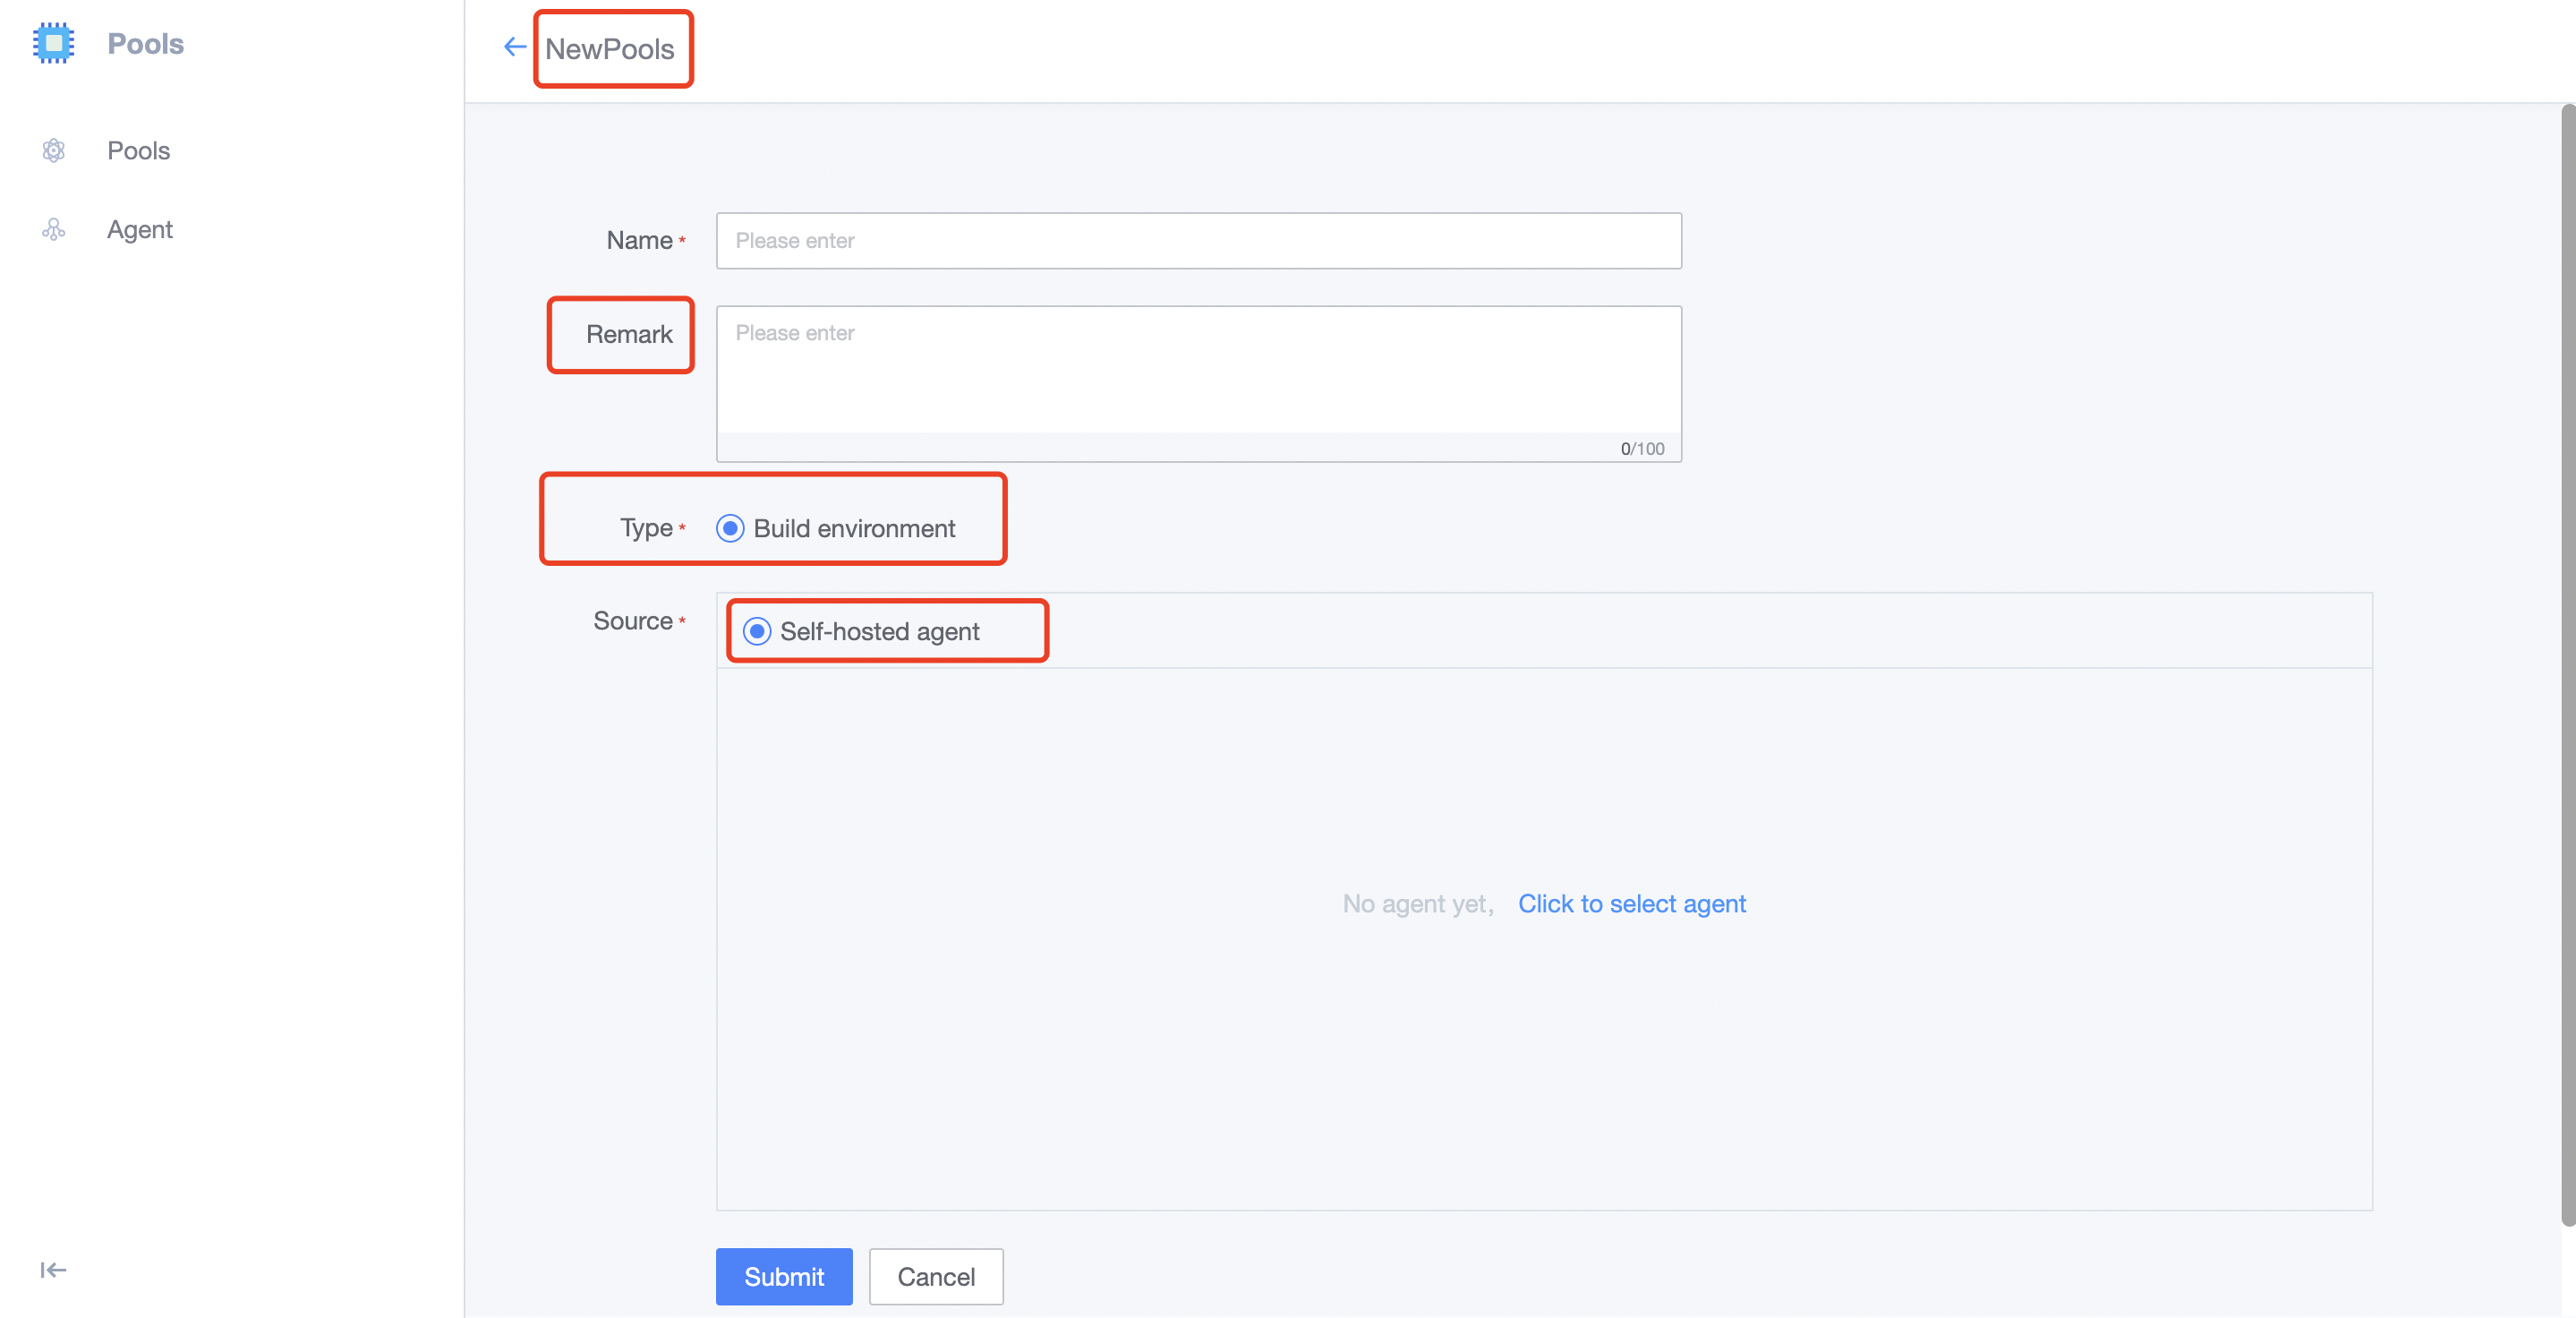Select the Self-hosted agent radio option
Image resolution: width=2576 pixels, height=1318 pixels.
click(x=757, y=631)
